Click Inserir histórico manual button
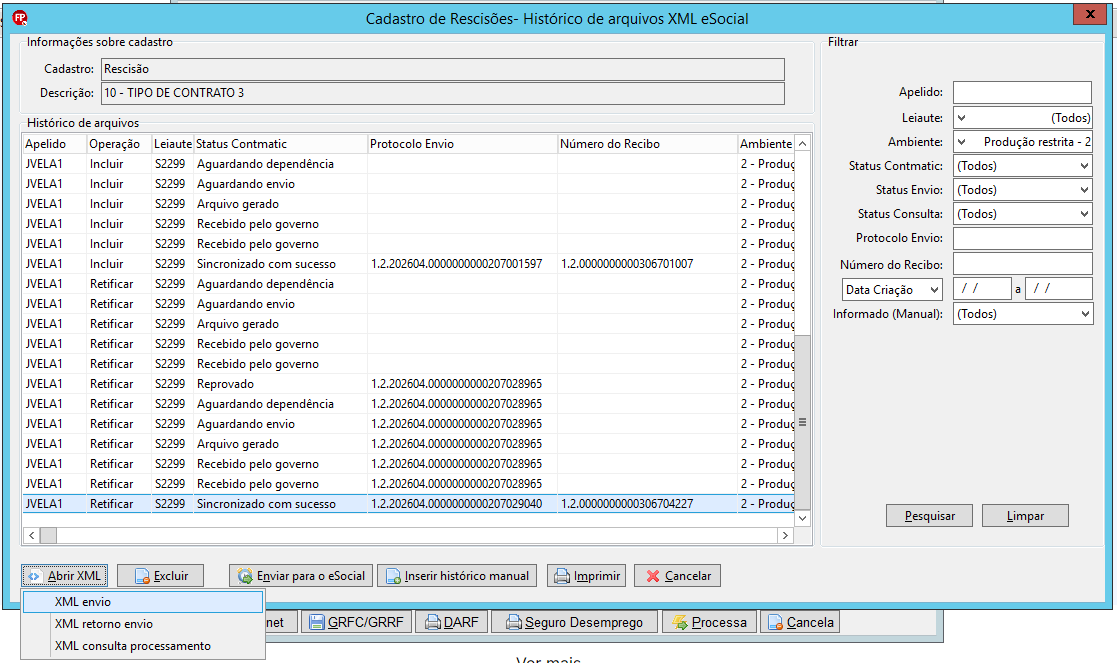Viewport: 1117px width, 663px height. [x=459, y=575]
